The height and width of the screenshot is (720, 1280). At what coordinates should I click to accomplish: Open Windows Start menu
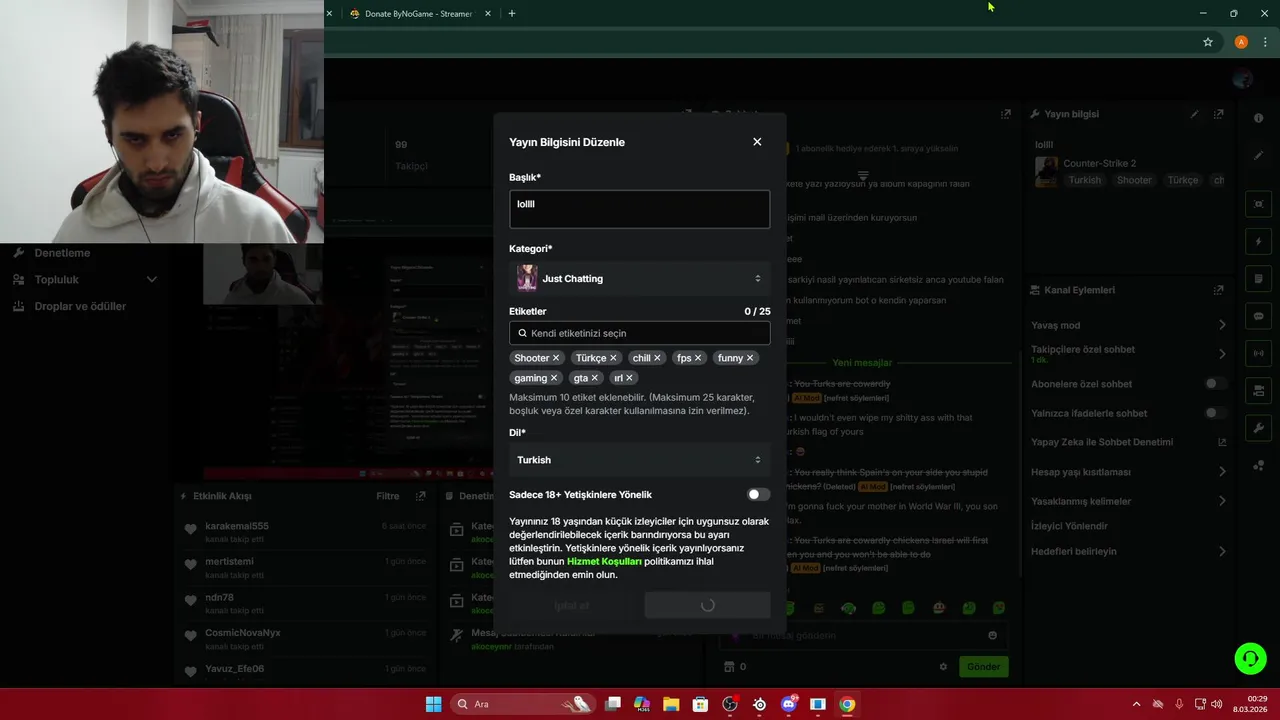click(433, 704)
